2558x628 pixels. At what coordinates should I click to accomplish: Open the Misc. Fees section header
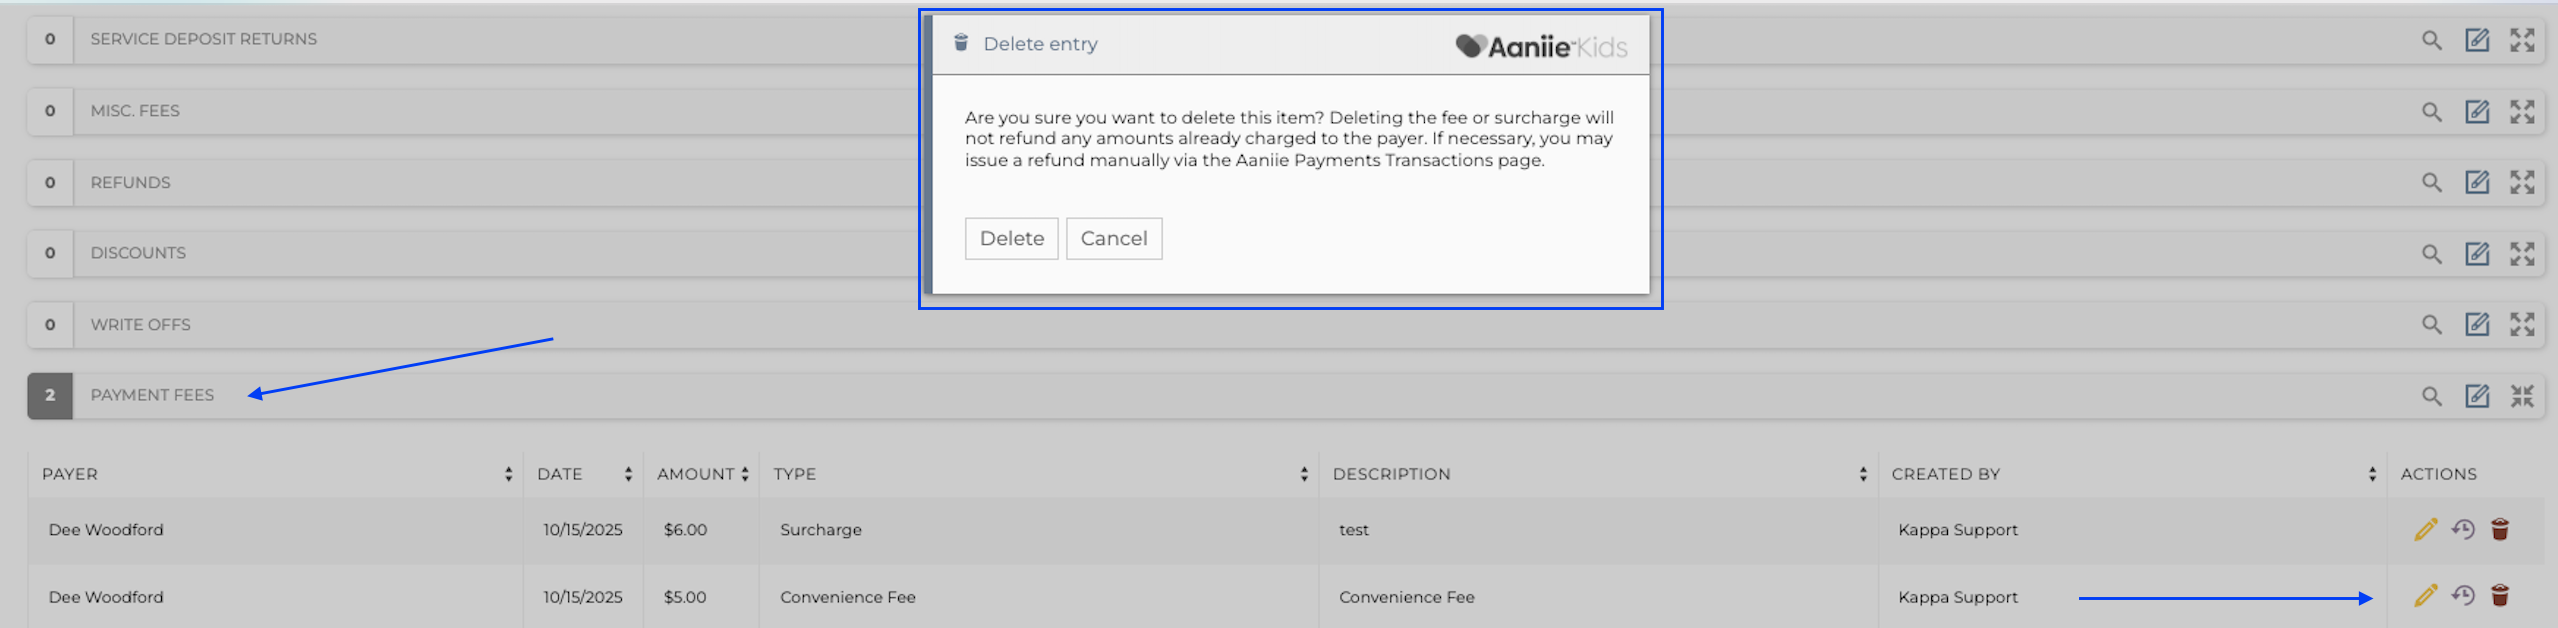[135, 111]
